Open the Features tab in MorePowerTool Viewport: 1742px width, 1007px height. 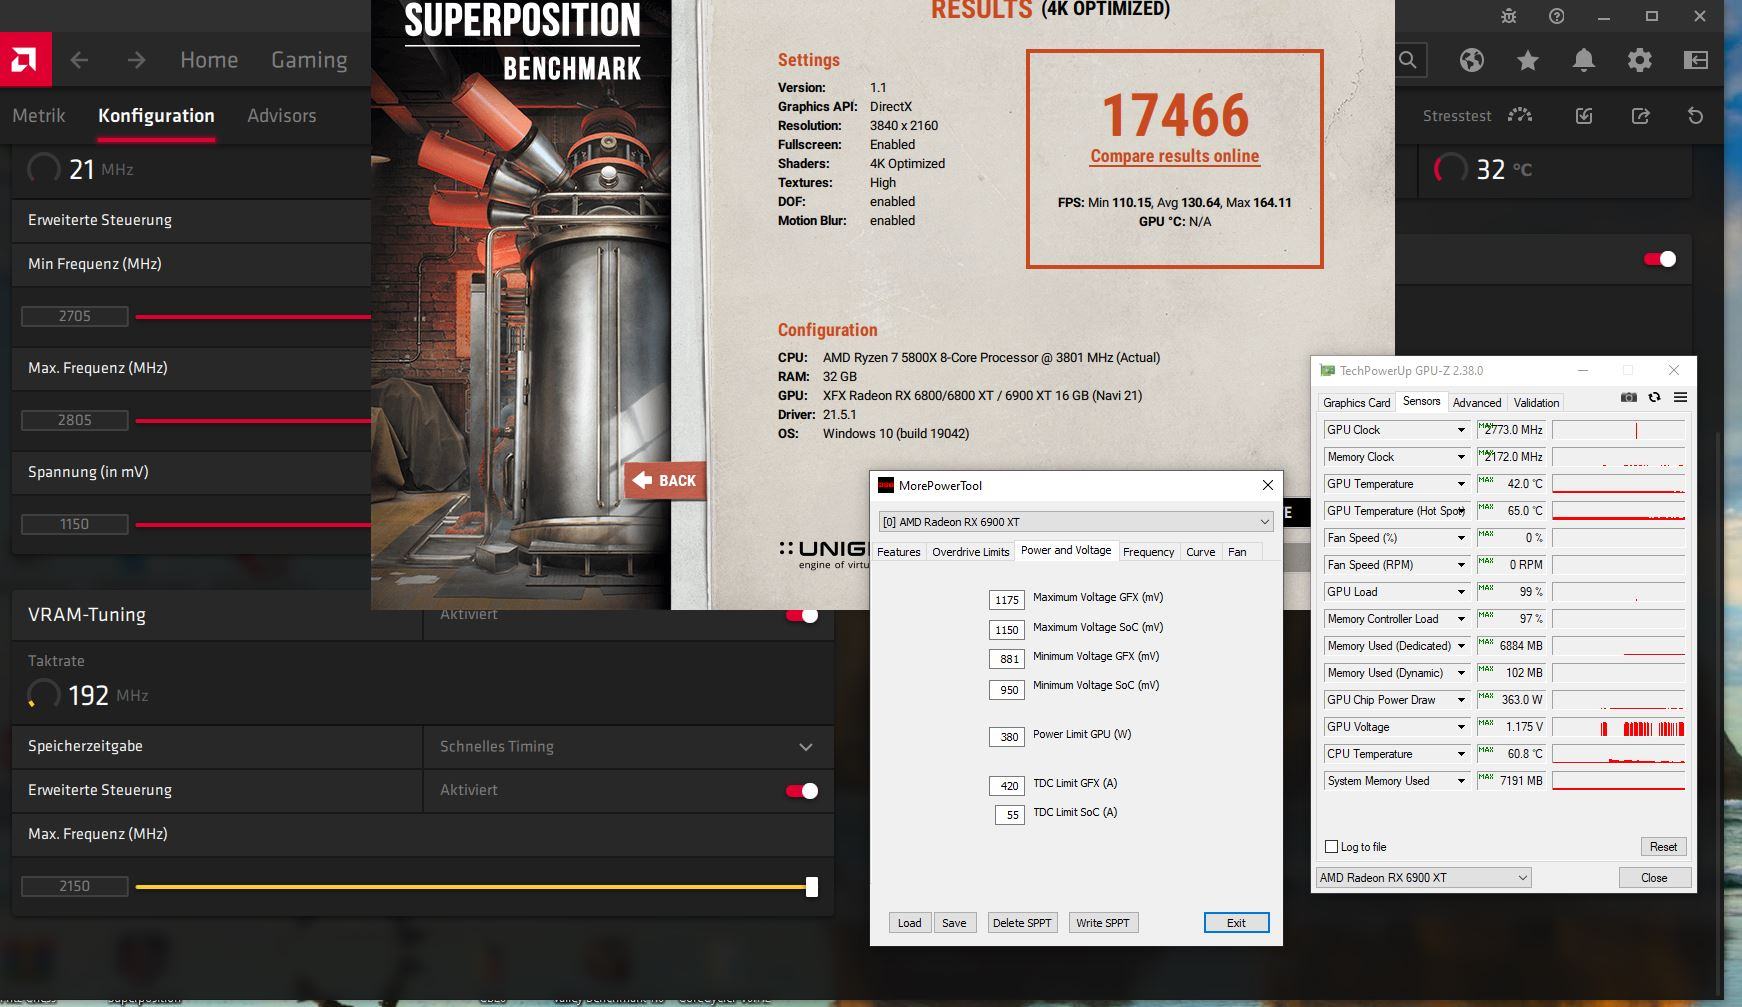[x=898, y=551]
